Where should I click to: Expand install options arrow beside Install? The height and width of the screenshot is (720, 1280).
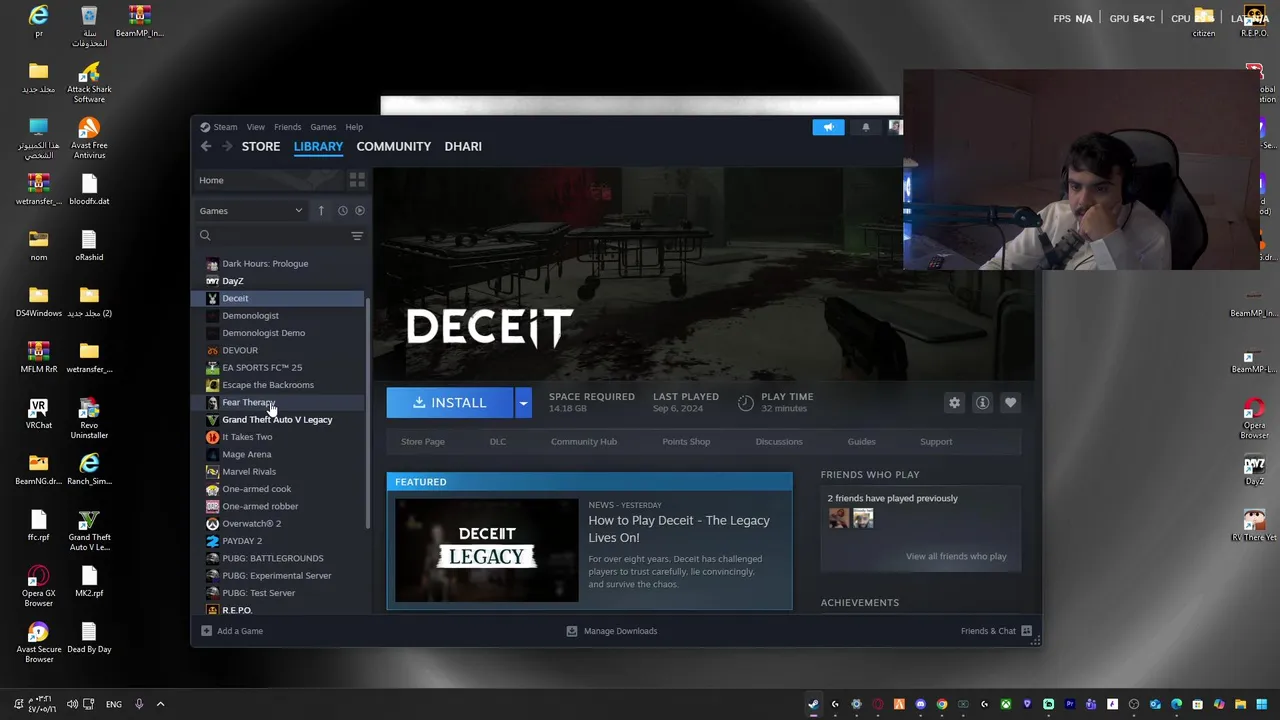[x=522, y=403]
